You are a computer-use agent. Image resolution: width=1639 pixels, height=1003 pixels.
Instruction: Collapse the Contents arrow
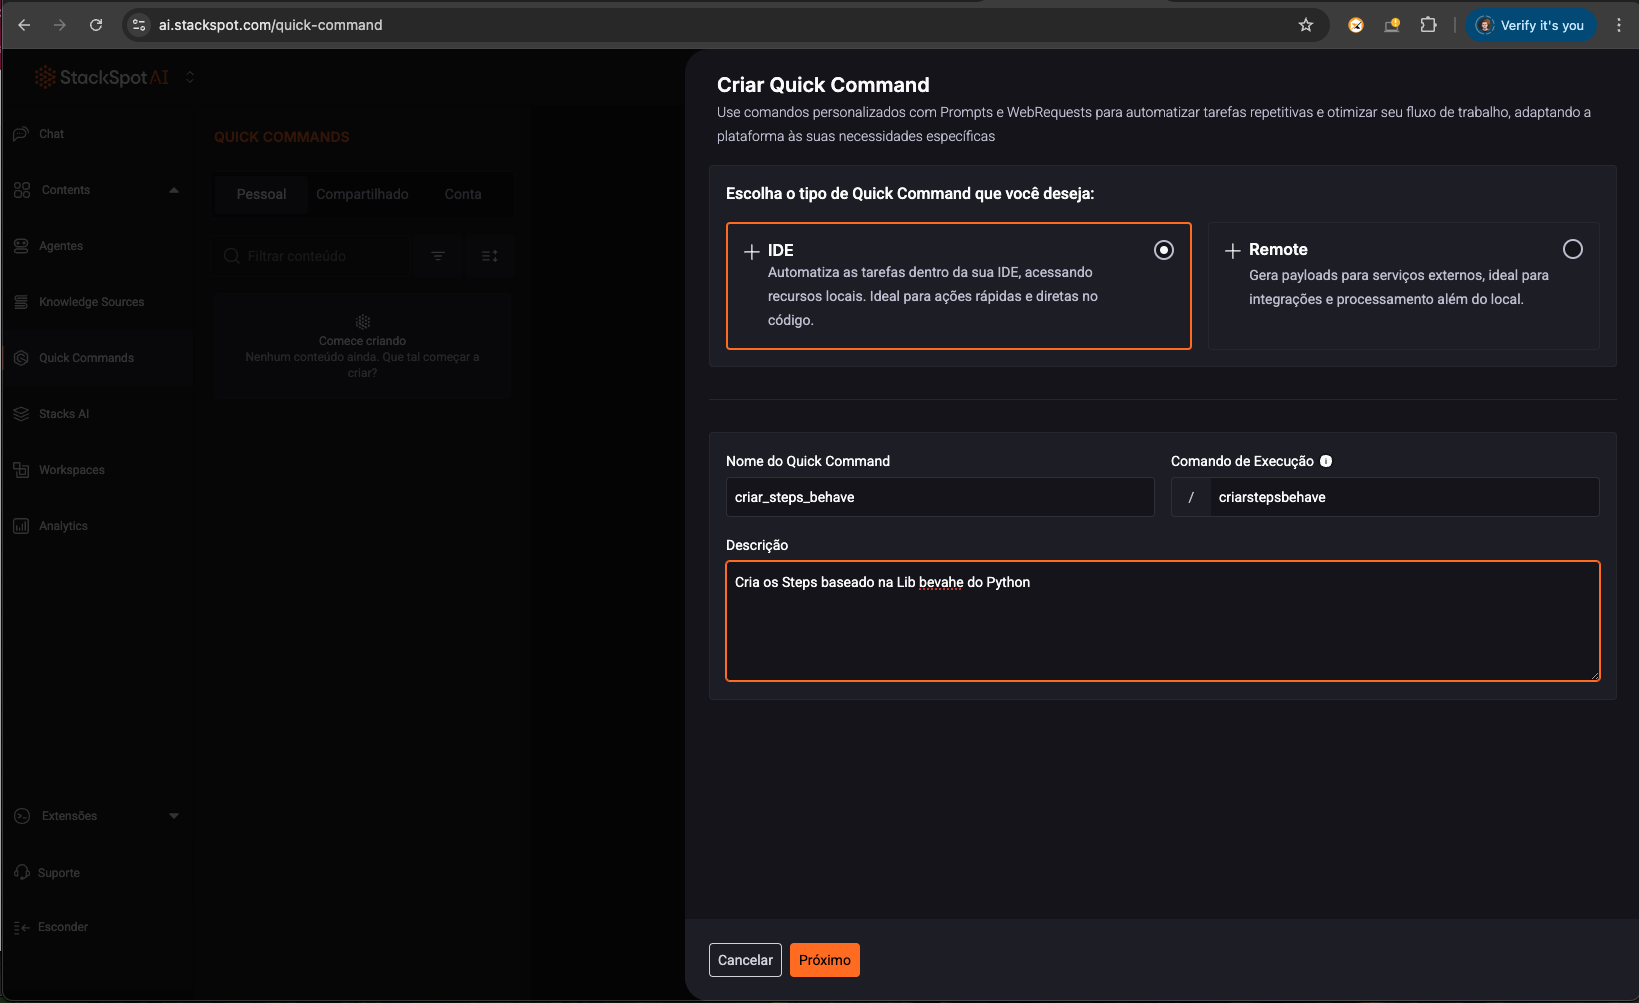point(174,190)
